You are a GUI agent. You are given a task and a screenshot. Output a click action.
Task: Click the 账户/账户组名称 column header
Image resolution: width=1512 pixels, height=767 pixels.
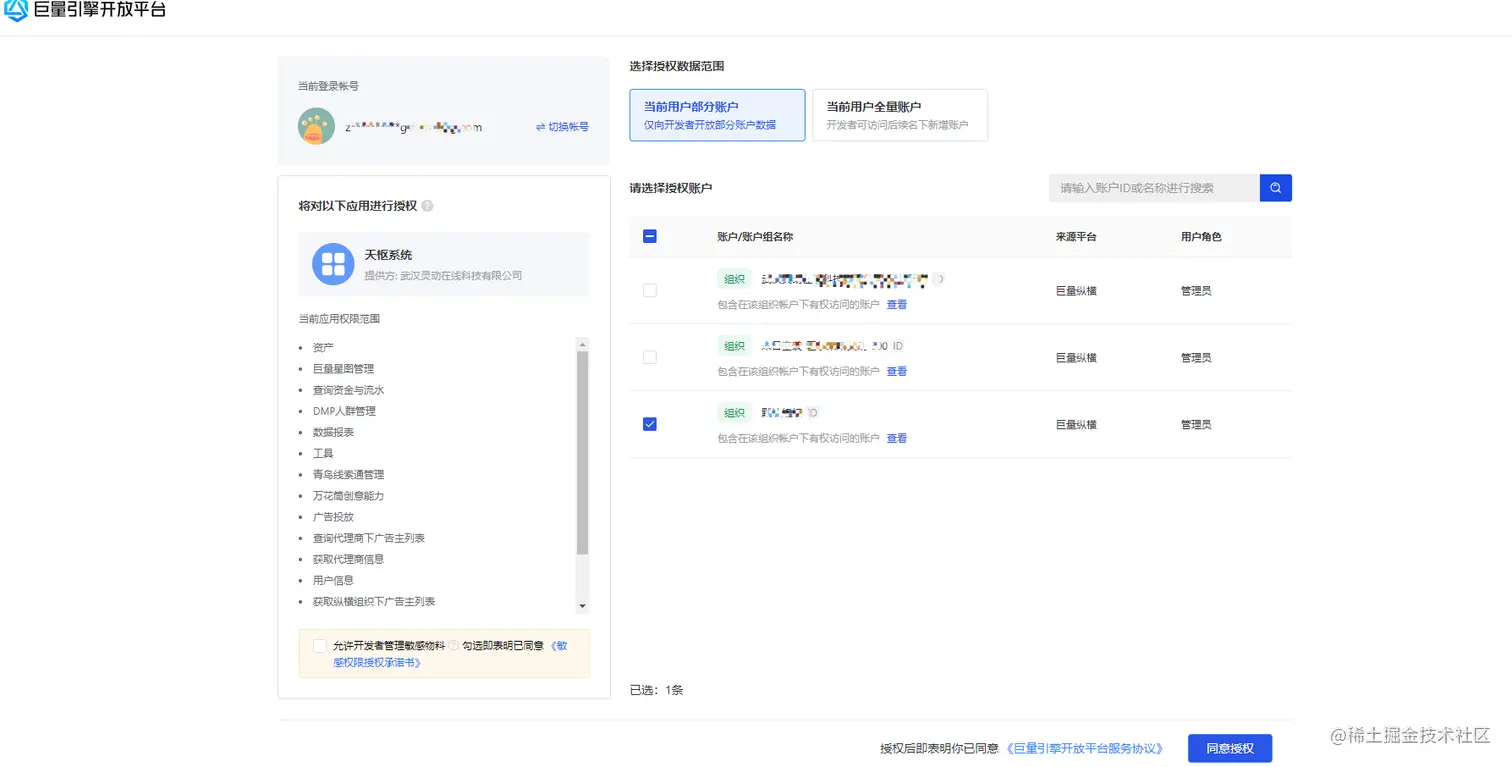coord(756,237)
